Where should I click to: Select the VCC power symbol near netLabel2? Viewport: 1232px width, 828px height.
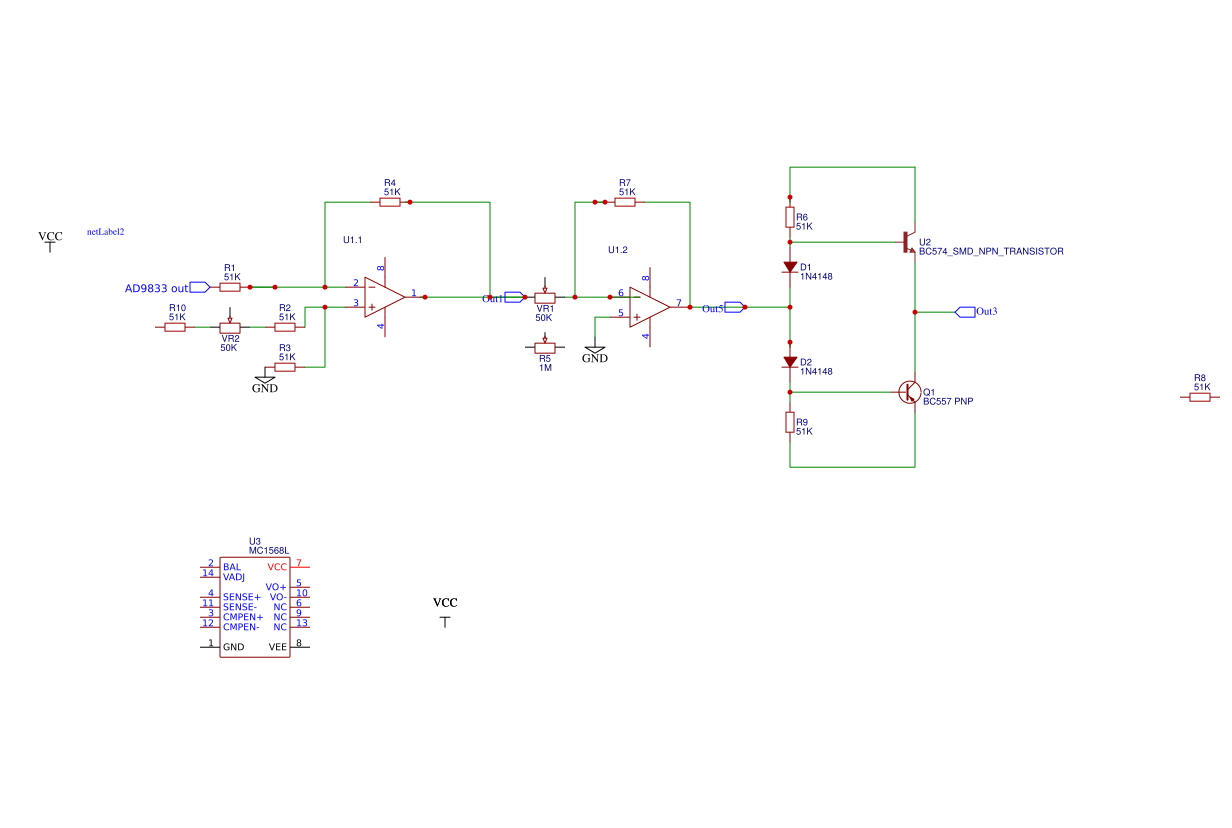click(50, 244)
